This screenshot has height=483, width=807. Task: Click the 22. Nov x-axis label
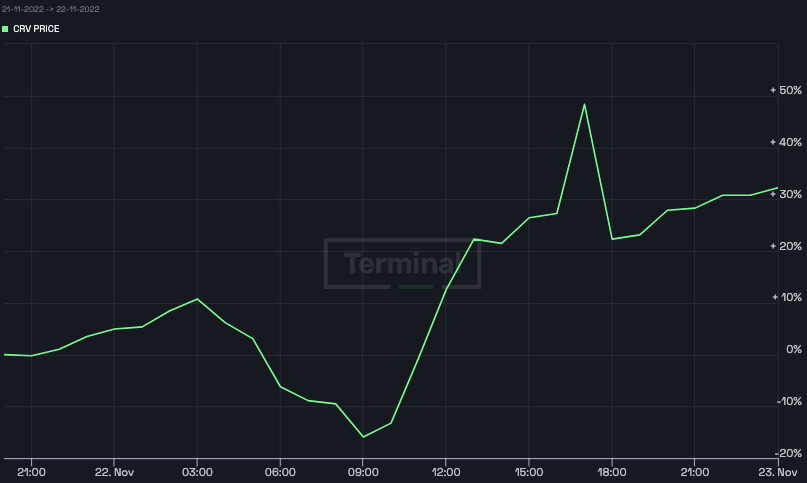(114, 472)
